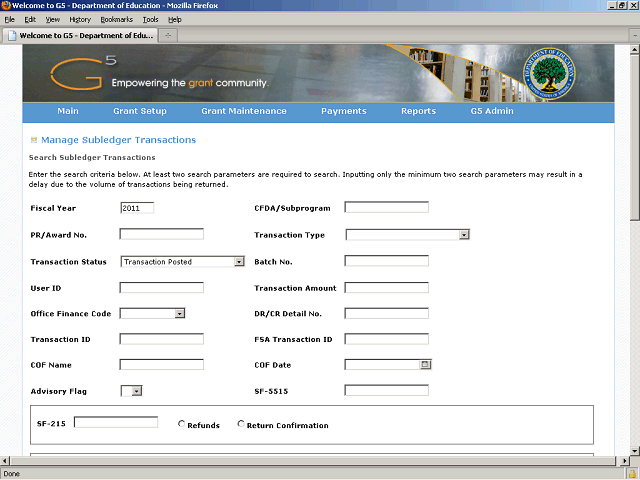This screenshot has height=480, width=640.
Task: Open the Grant Maintenance navigation item
Action: point(244,111)
